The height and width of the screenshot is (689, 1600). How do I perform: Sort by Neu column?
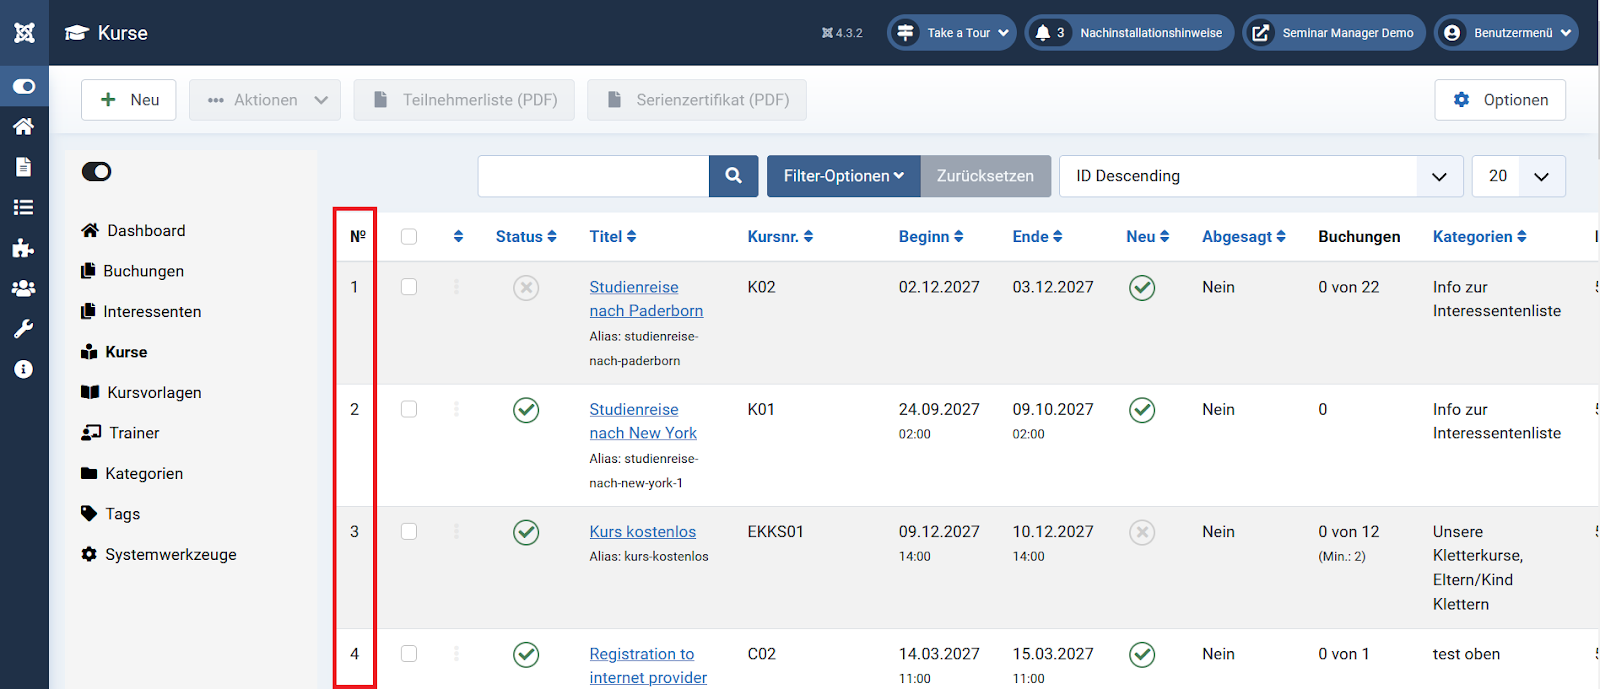[x=1148, y=237]
